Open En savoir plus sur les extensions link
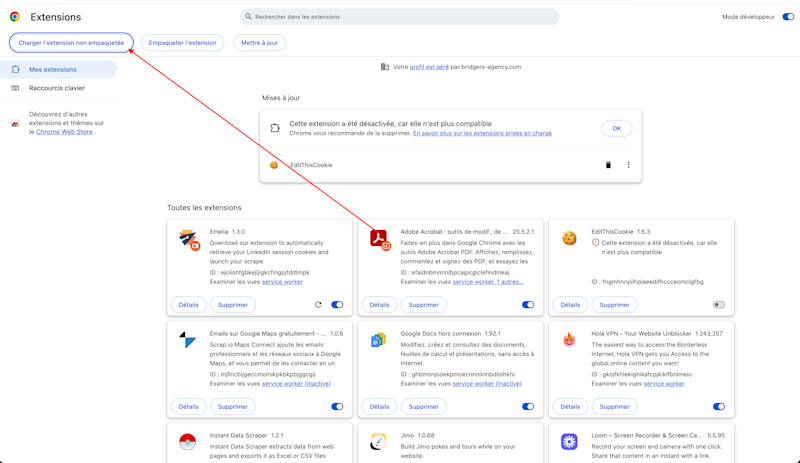 (x=482, y=133)
